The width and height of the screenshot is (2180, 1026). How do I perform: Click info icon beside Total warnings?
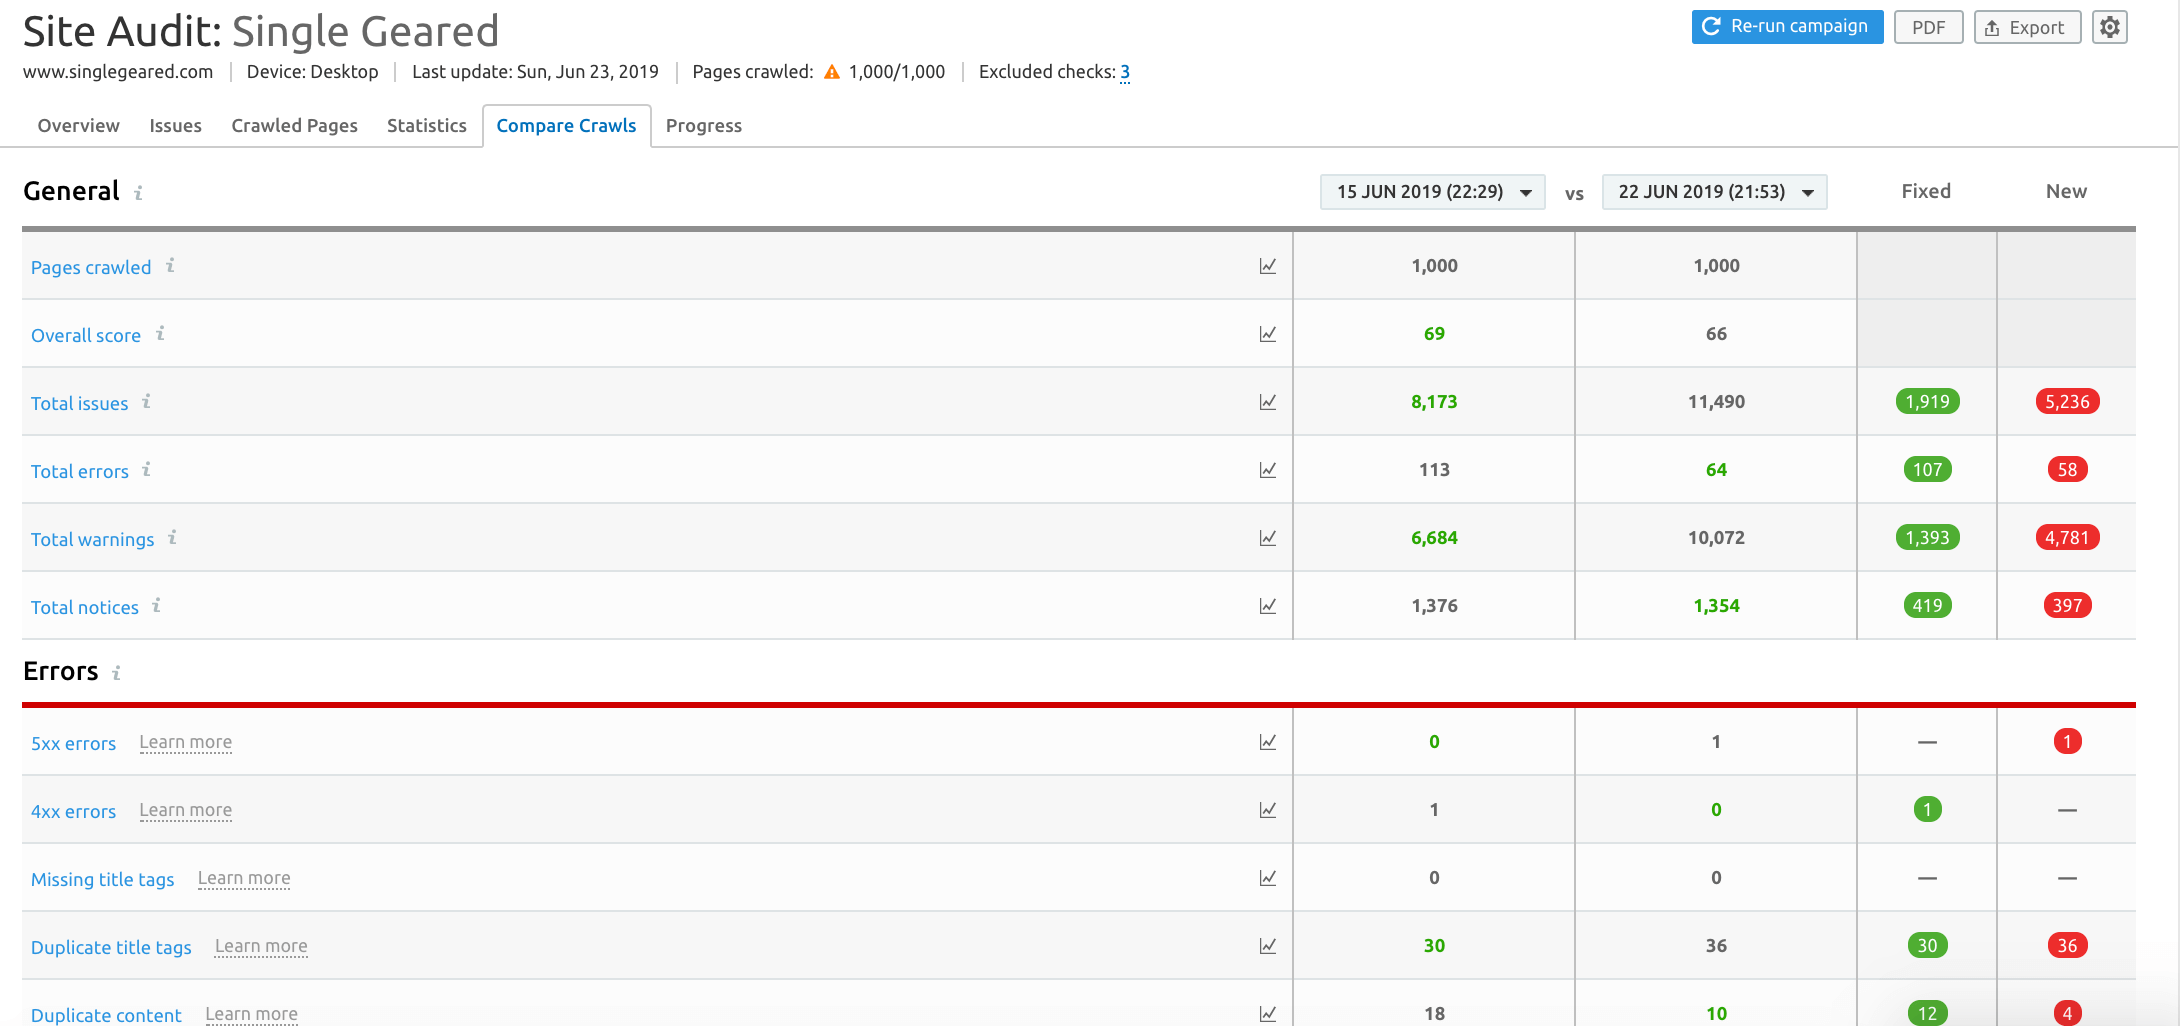(x=172, y=537)
